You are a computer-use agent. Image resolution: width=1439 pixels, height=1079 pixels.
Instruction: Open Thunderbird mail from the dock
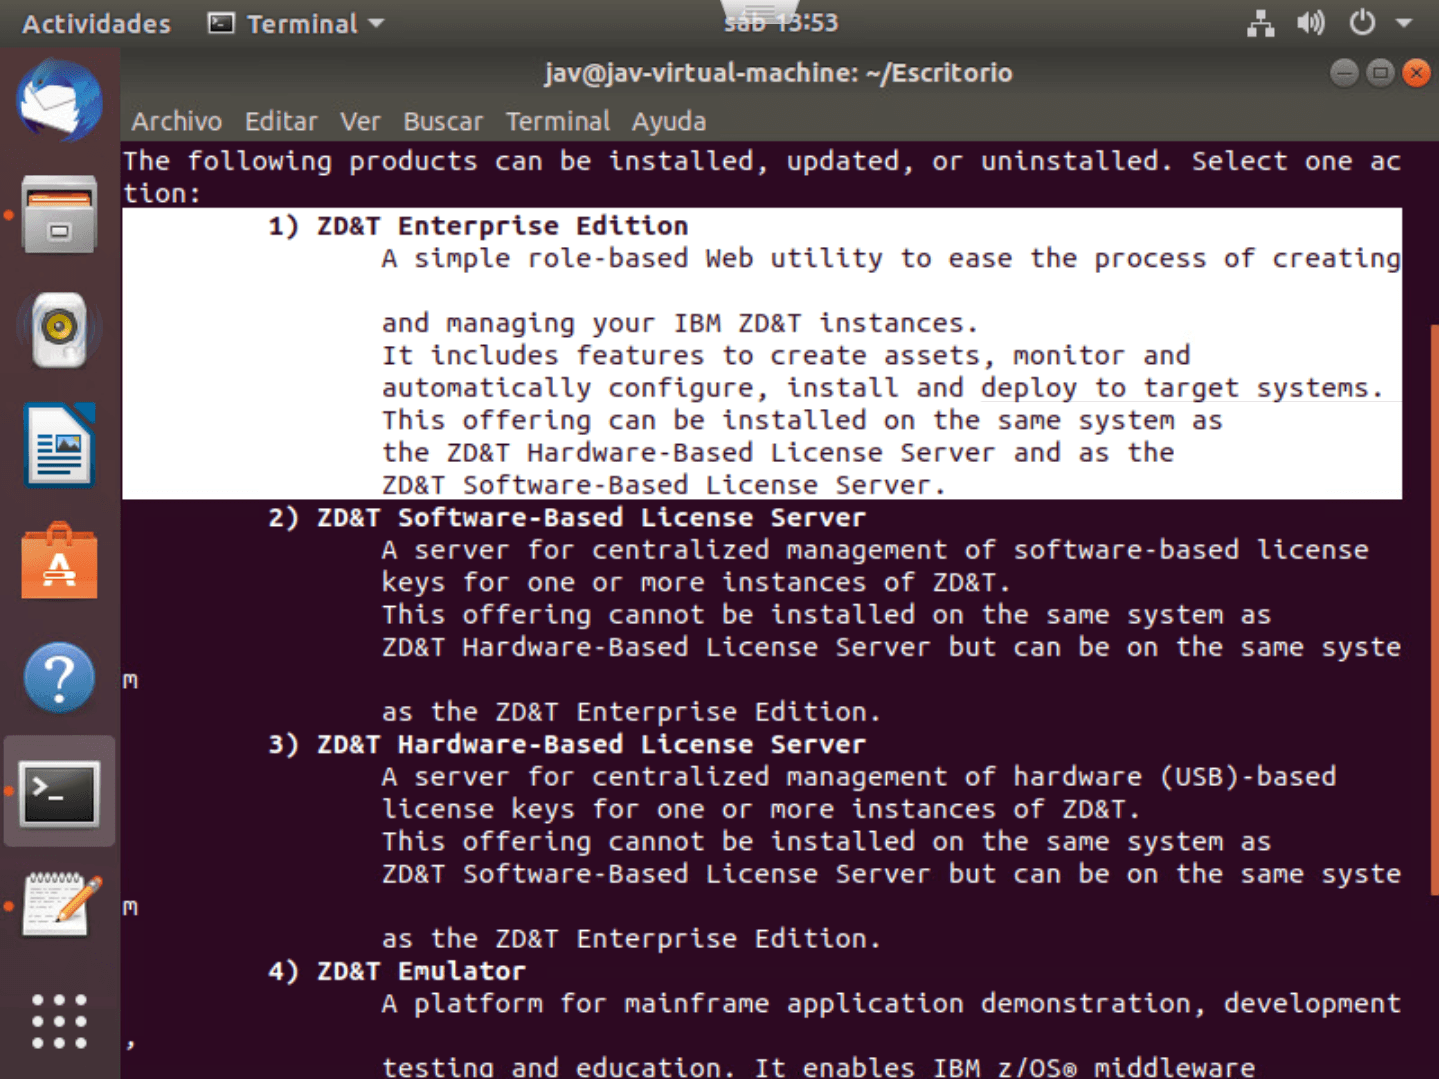[x=59, y=100]
